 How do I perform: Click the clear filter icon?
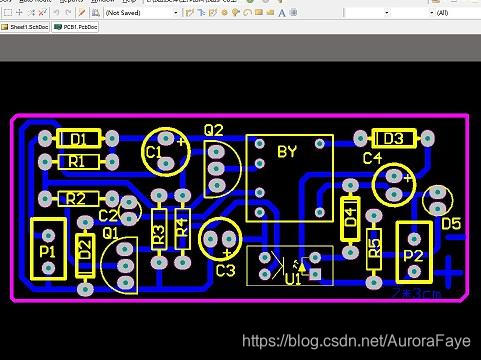click(x=42, y=13)
